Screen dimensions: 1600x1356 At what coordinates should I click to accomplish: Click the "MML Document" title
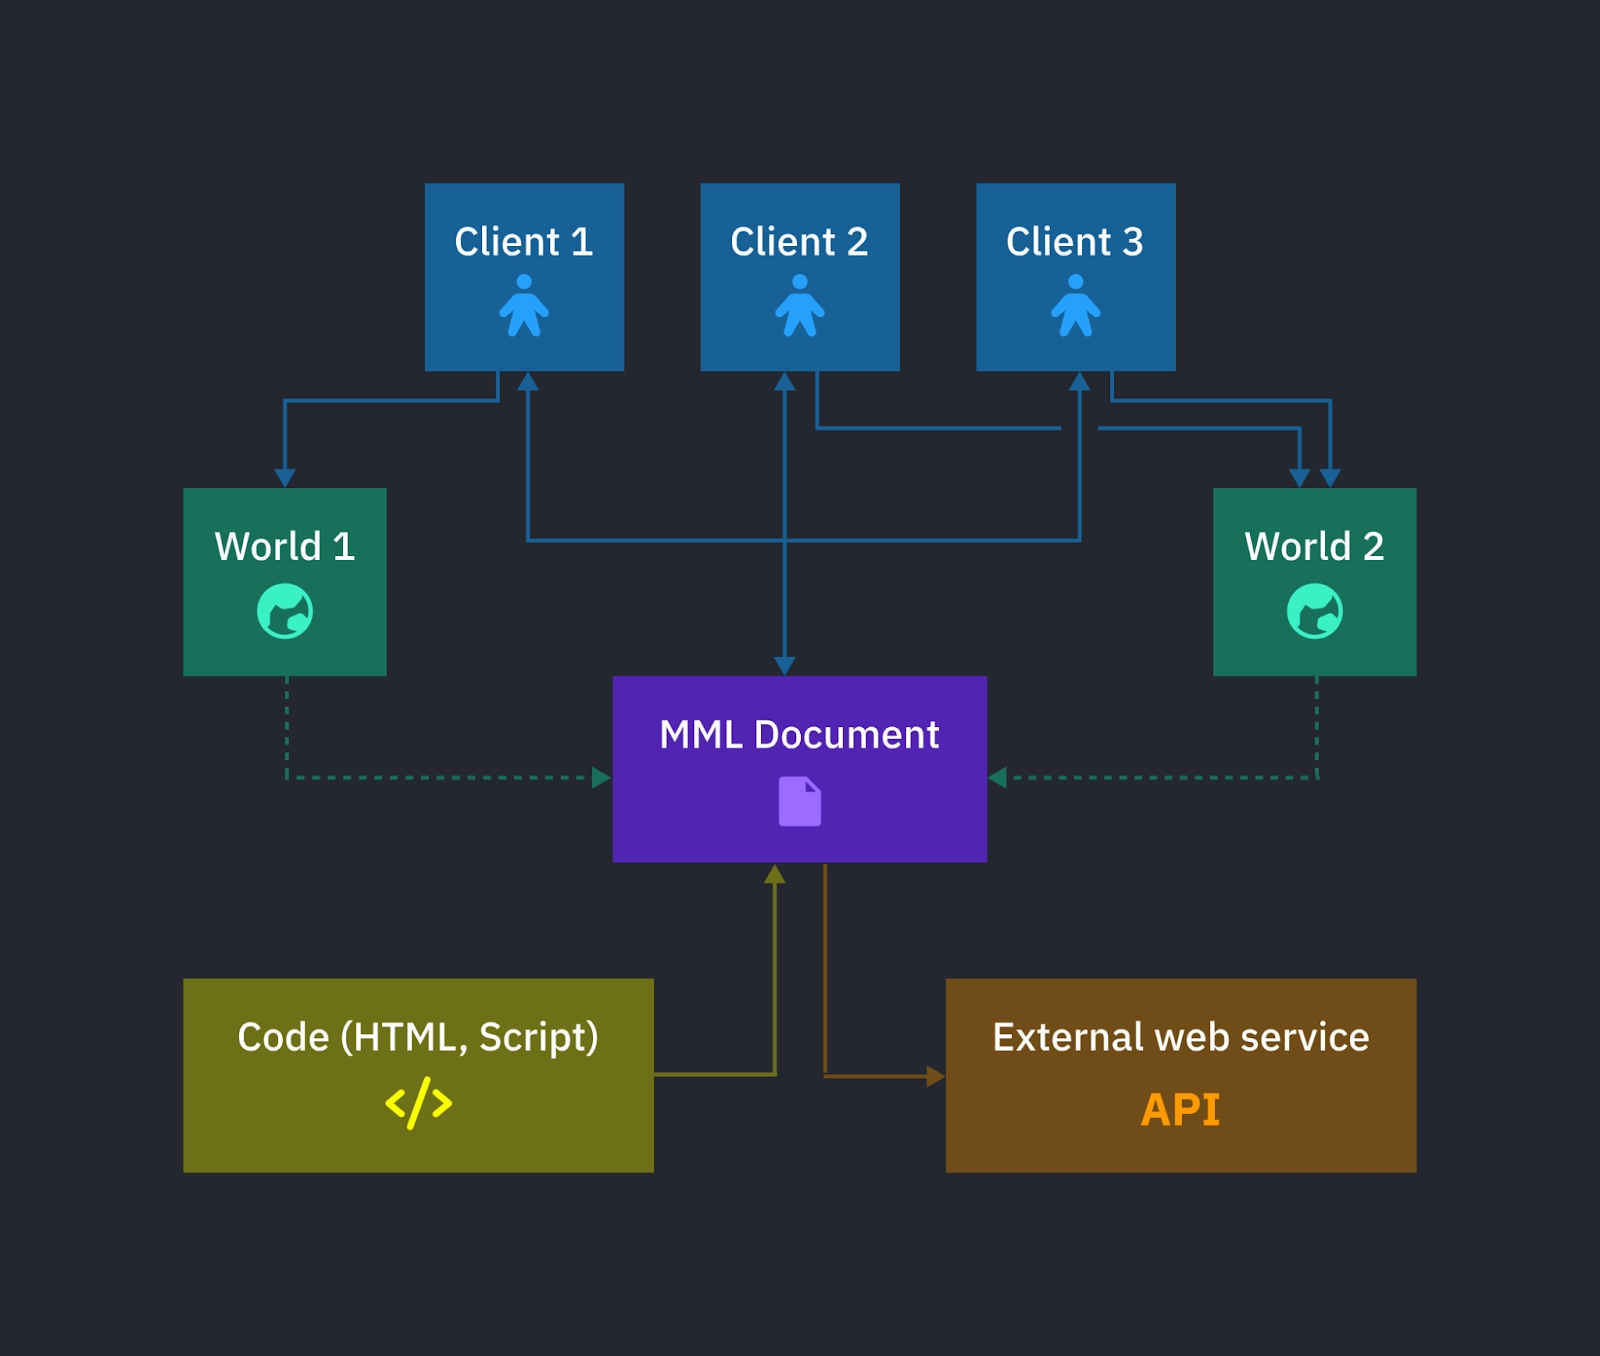pyautogui.click(x=799, y=735)
